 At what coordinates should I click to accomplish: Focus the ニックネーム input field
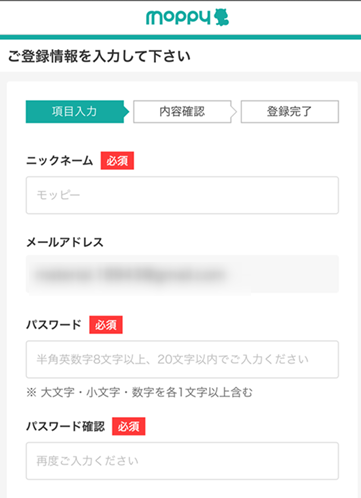(x=182, y=195)
